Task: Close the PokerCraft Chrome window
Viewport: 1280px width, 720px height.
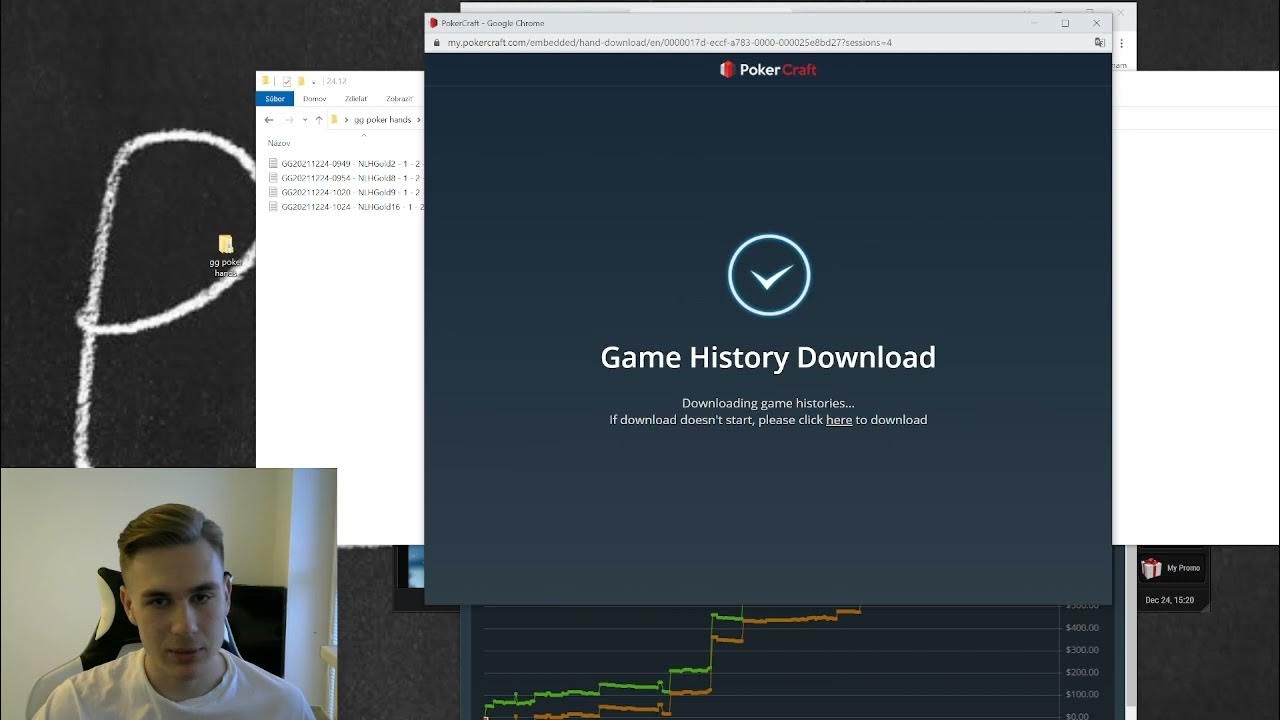Action: tap(1096, 23)
